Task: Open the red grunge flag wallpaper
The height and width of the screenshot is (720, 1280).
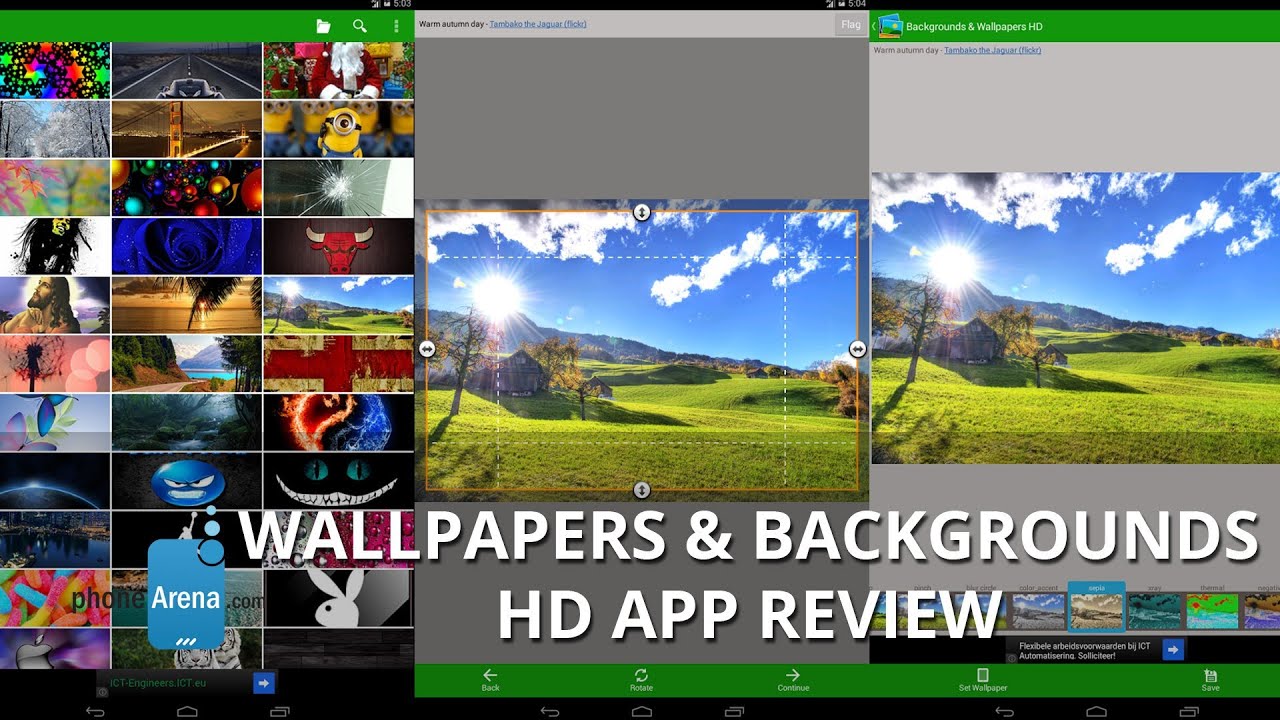Action: click(338, 364)
